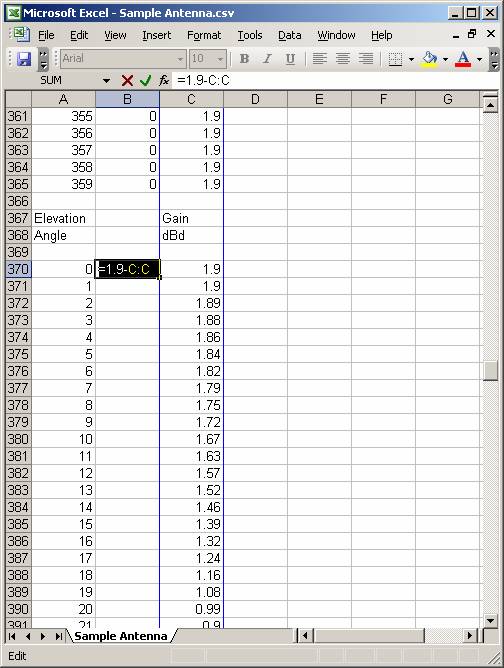Apply the Align Left icon
Screen dimensions: 504x668
pos(320,59)
